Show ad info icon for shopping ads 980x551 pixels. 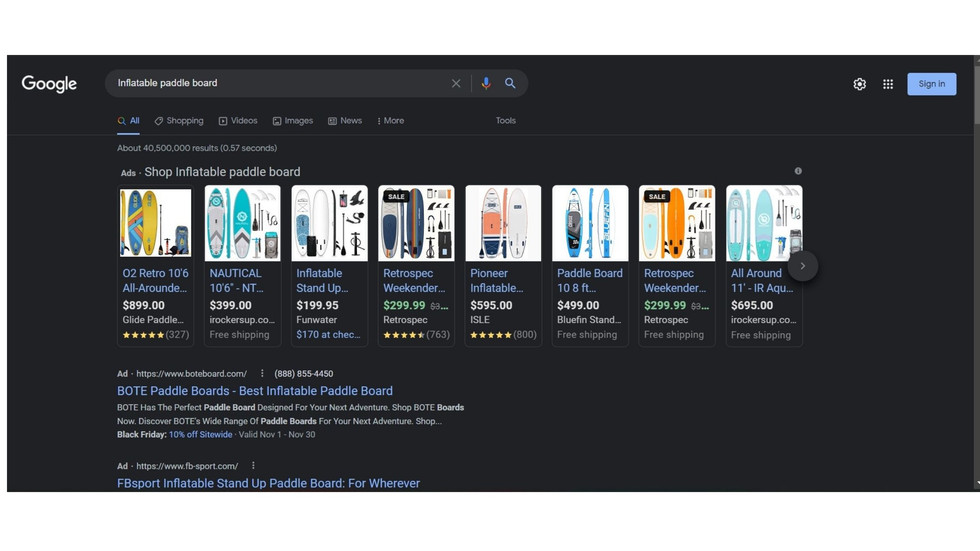(x=798, y=171)
